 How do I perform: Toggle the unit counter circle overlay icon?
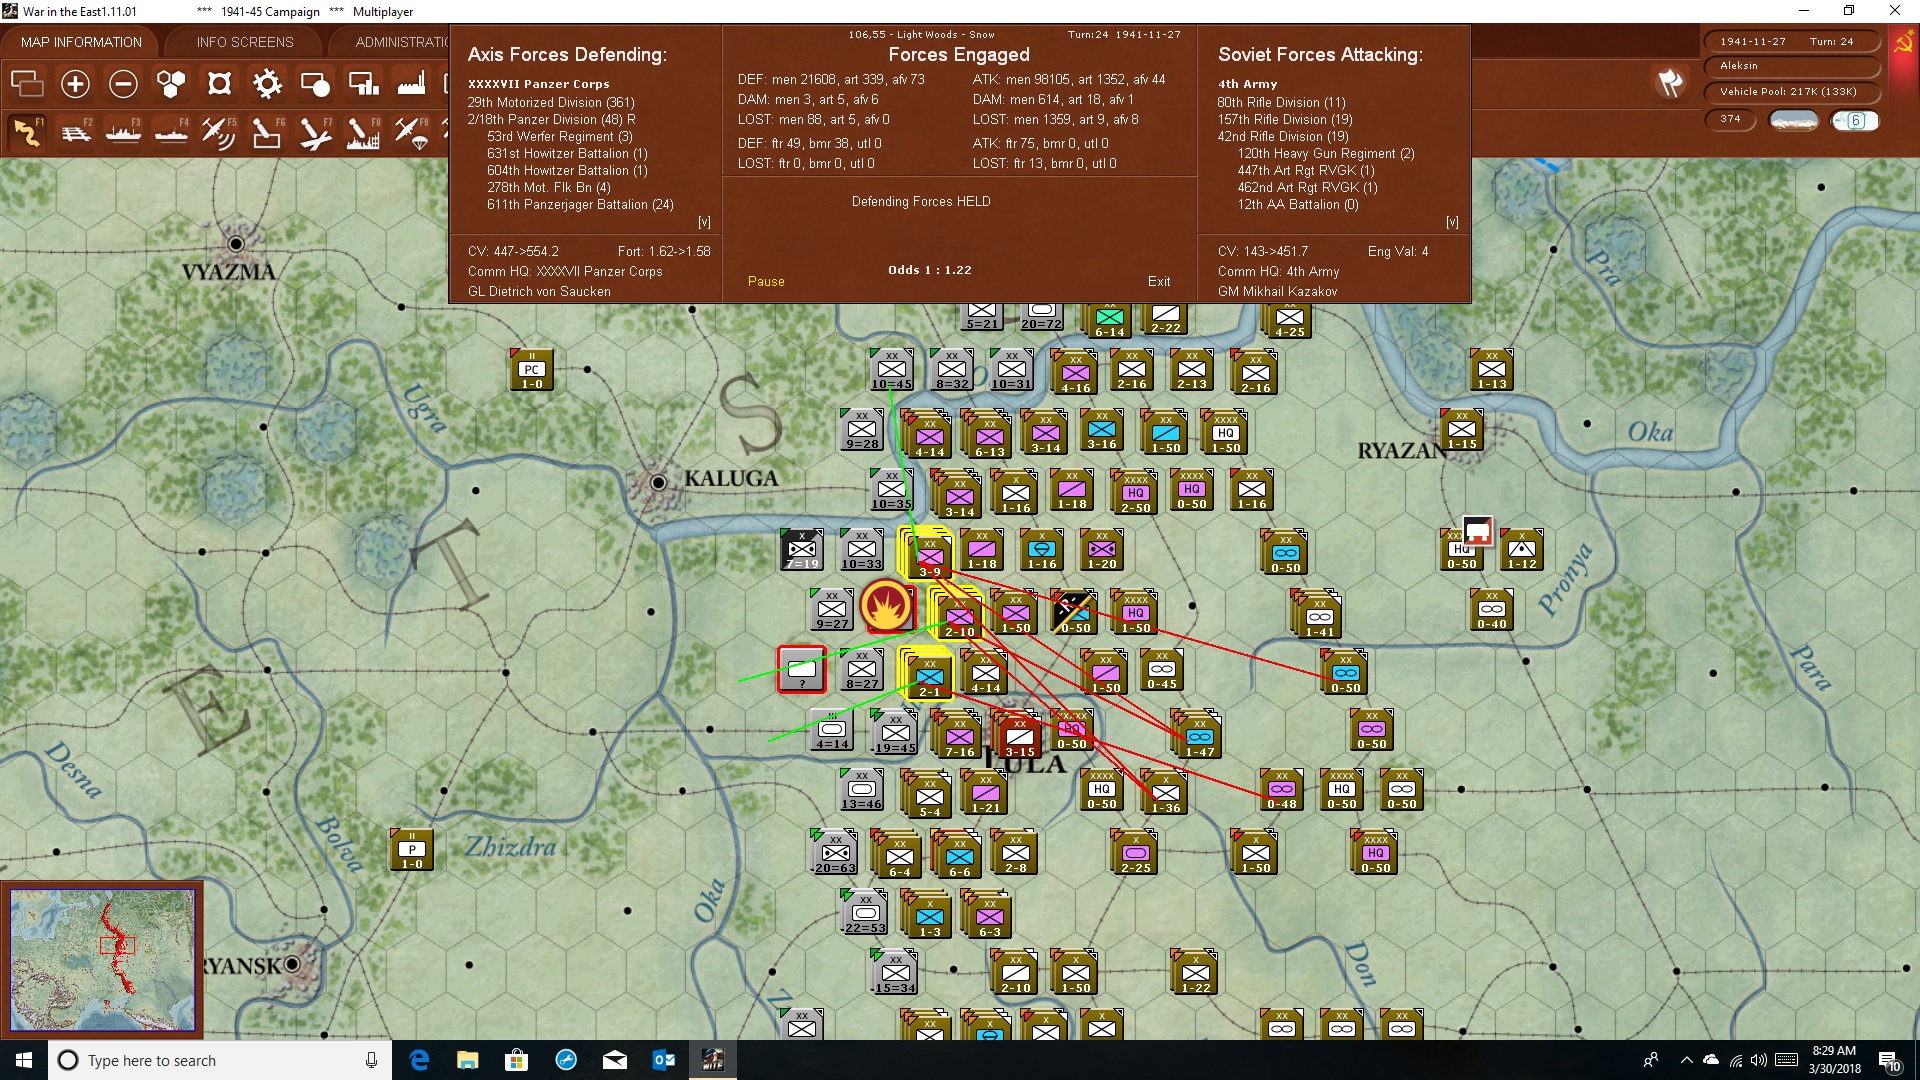(x=315, y=84)
